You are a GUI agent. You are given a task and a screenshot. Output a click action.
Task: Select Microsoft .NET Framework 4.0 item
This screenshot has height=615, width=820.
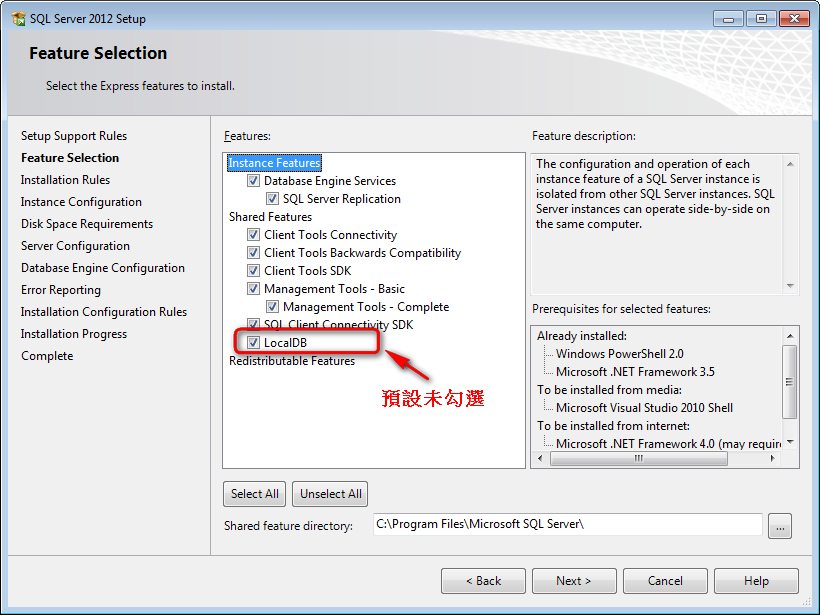coord(668,443)
